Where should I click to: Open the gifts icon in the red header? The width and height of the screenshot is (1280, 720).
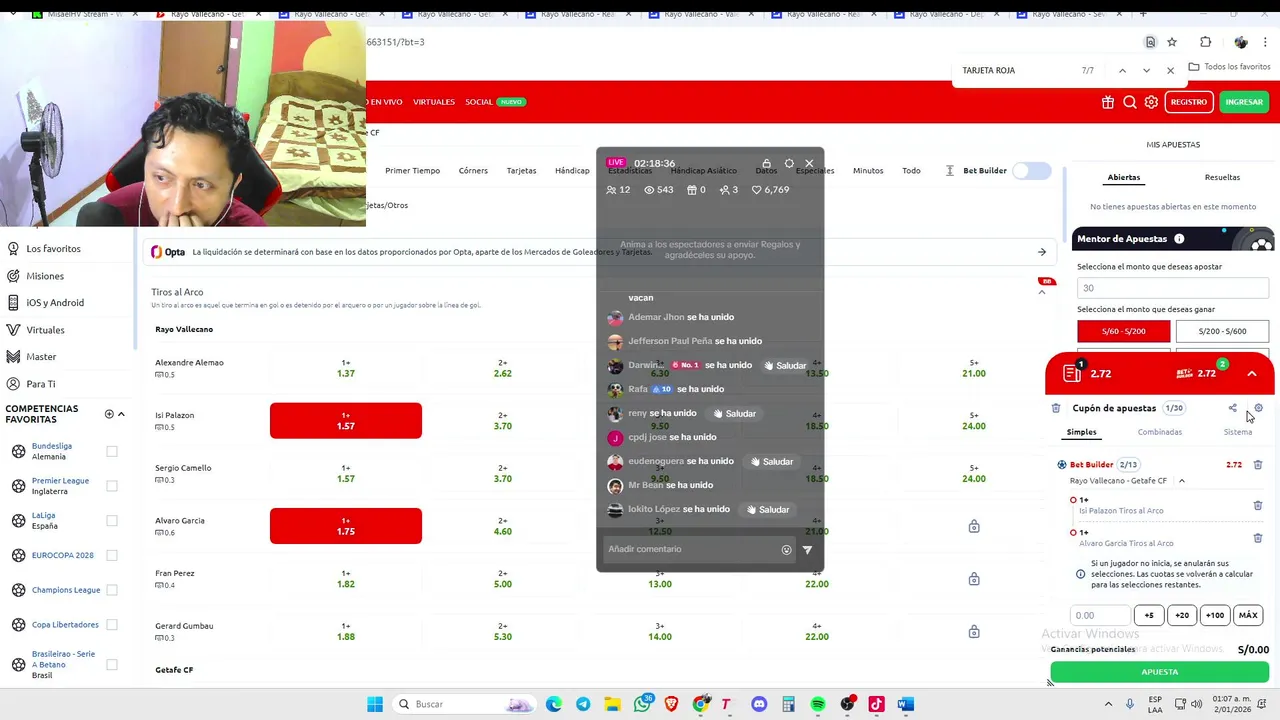click(x=1108, y=102)
